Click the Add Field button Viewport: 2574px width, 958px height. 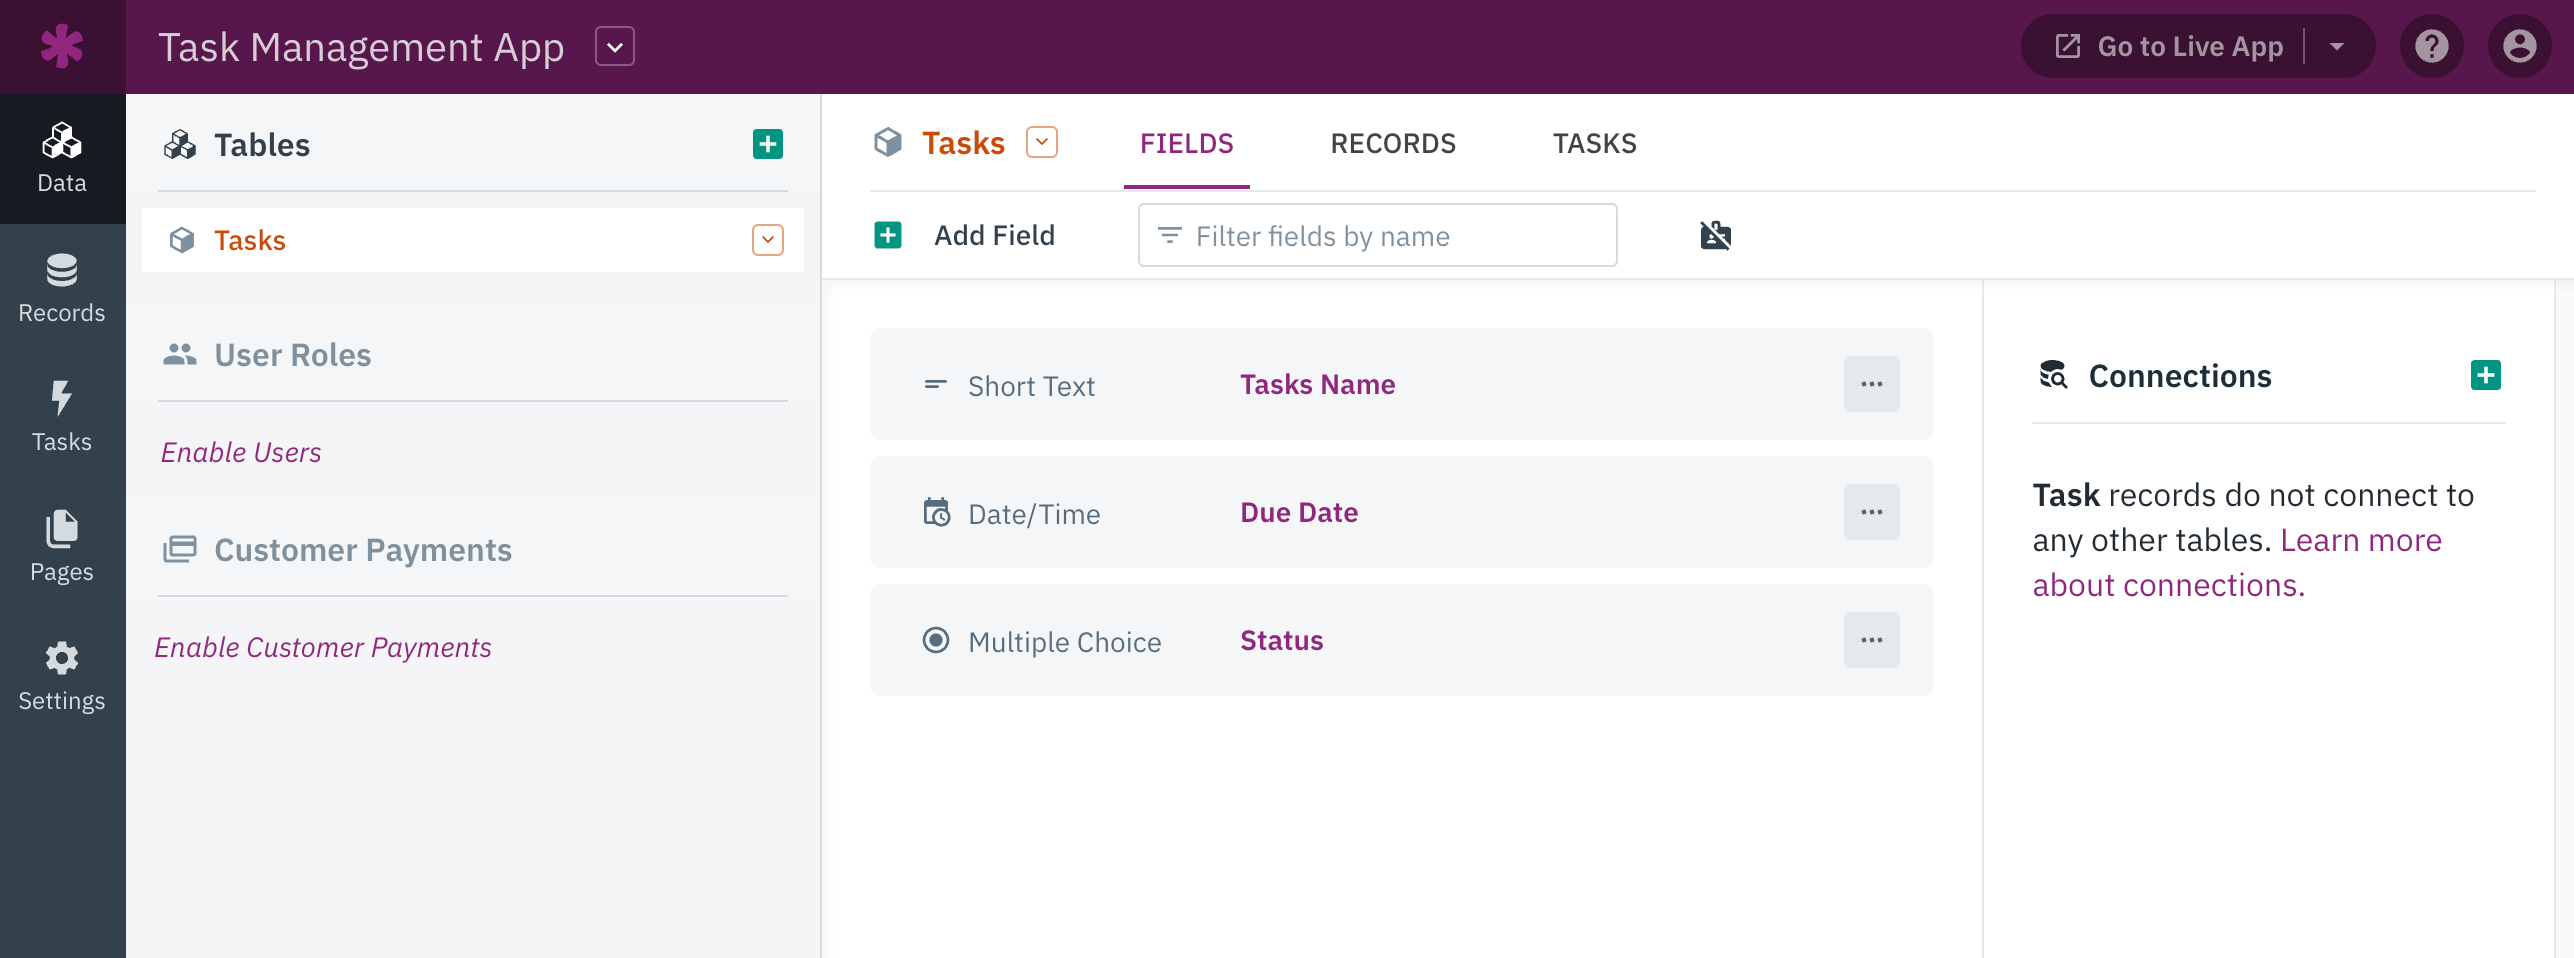tap(965, 236)
